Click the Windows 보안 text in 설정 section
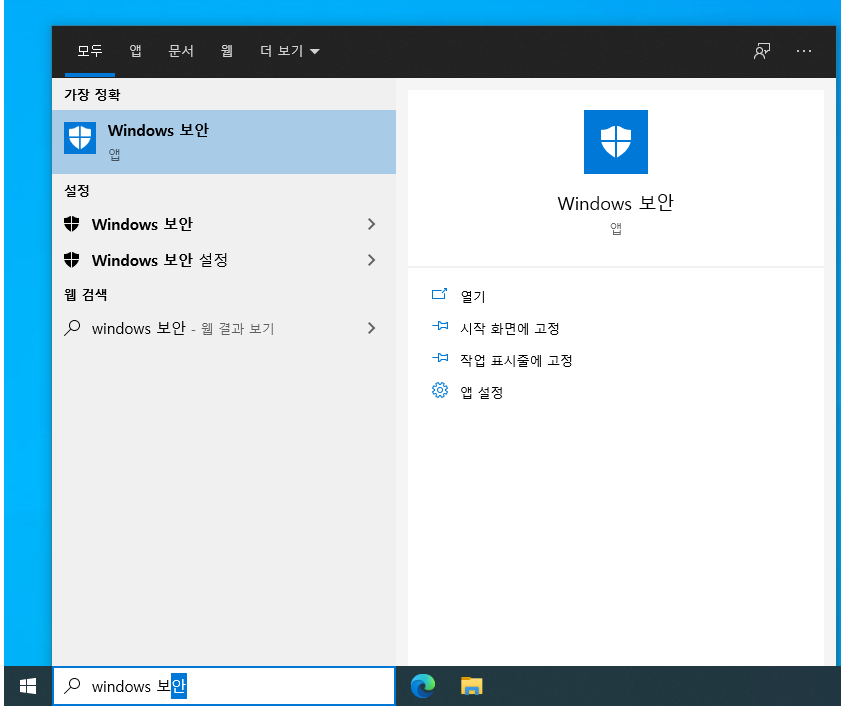Screen dimensions: 841x706 pos(142,224)
